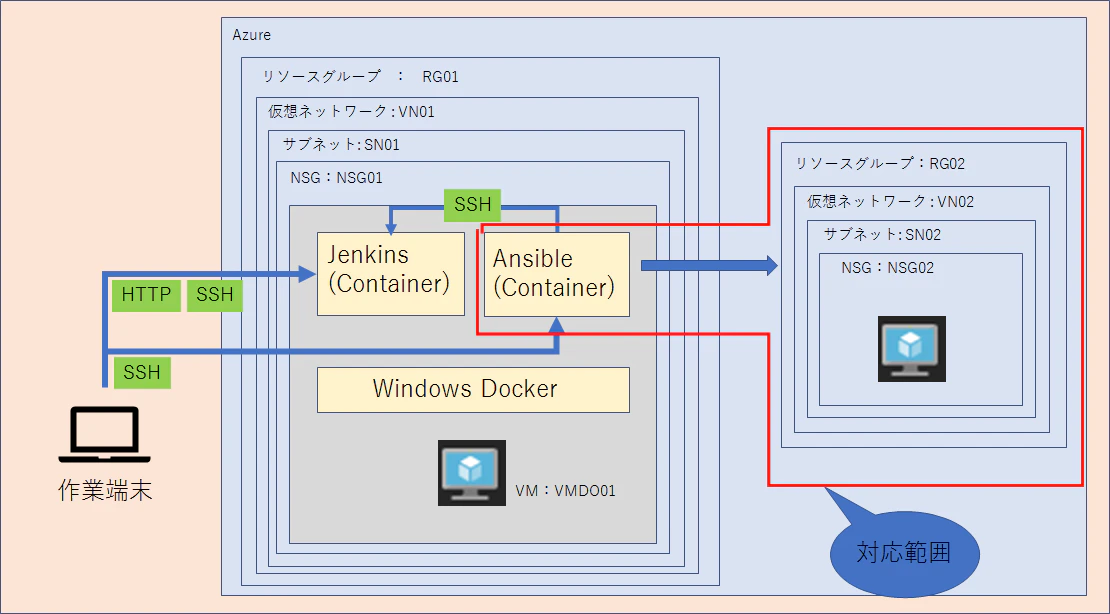
Task: Click the SSH label above the laptop
Action: coord(142,373)
